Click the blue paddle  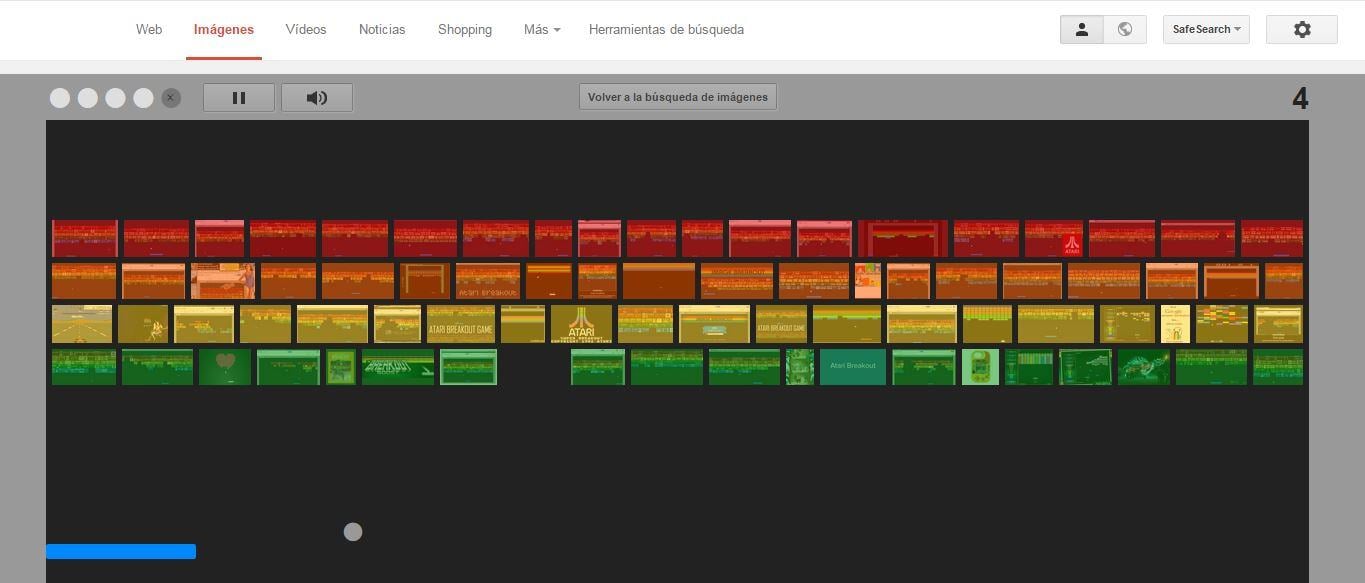tap(121, 551)
